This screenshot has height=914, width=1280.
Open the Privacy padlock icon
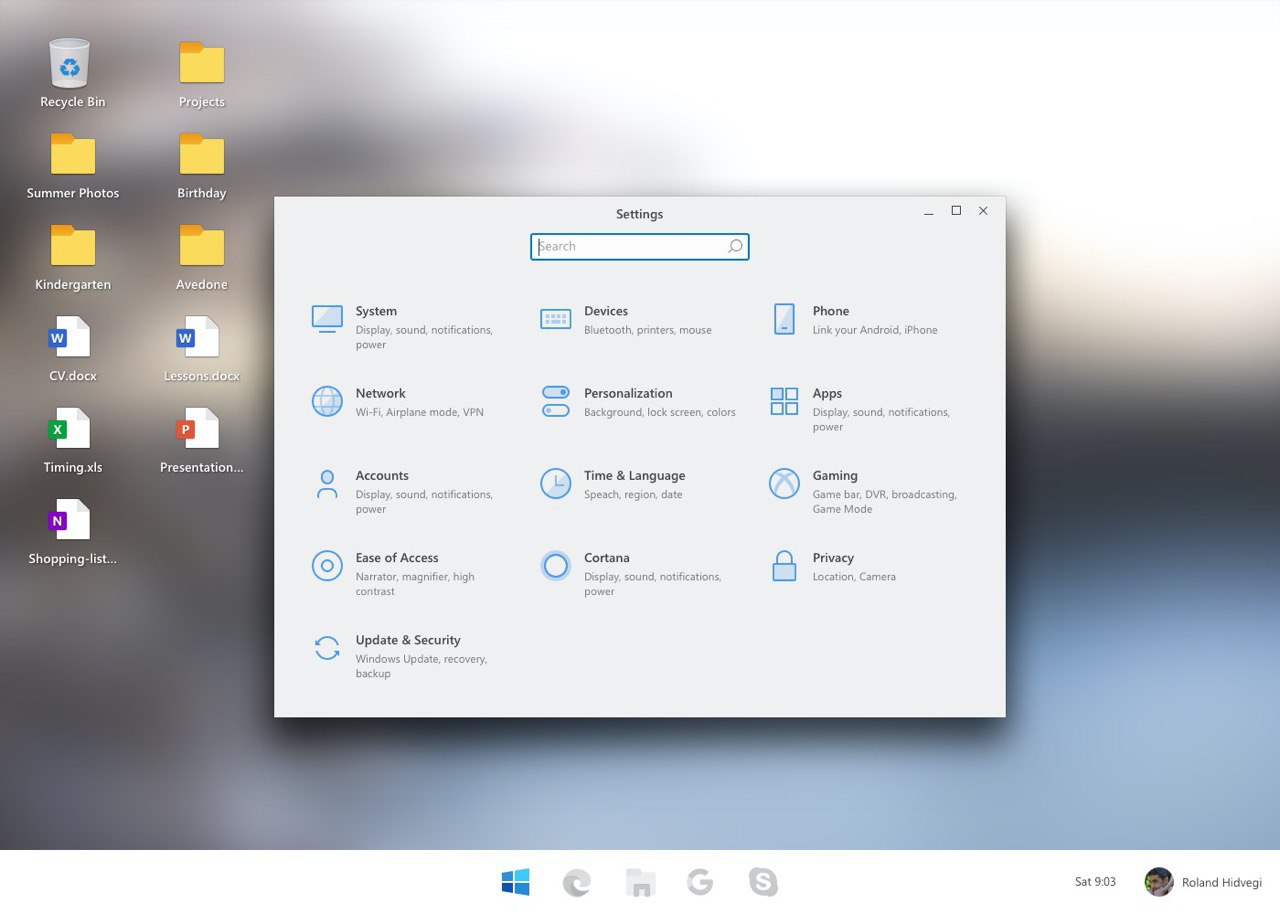pyautogui.click(x=784, y=566)
